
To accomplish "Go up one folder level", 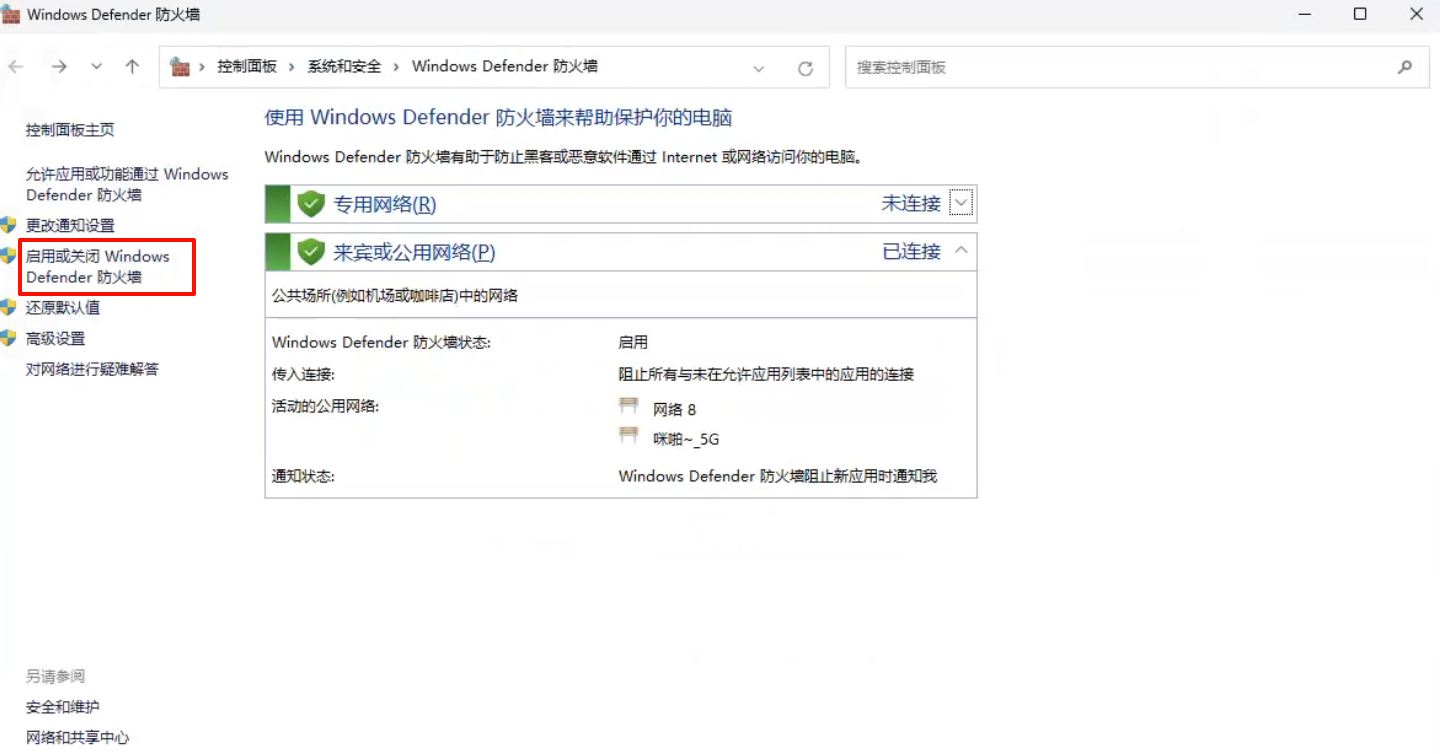I will point(132,67).
